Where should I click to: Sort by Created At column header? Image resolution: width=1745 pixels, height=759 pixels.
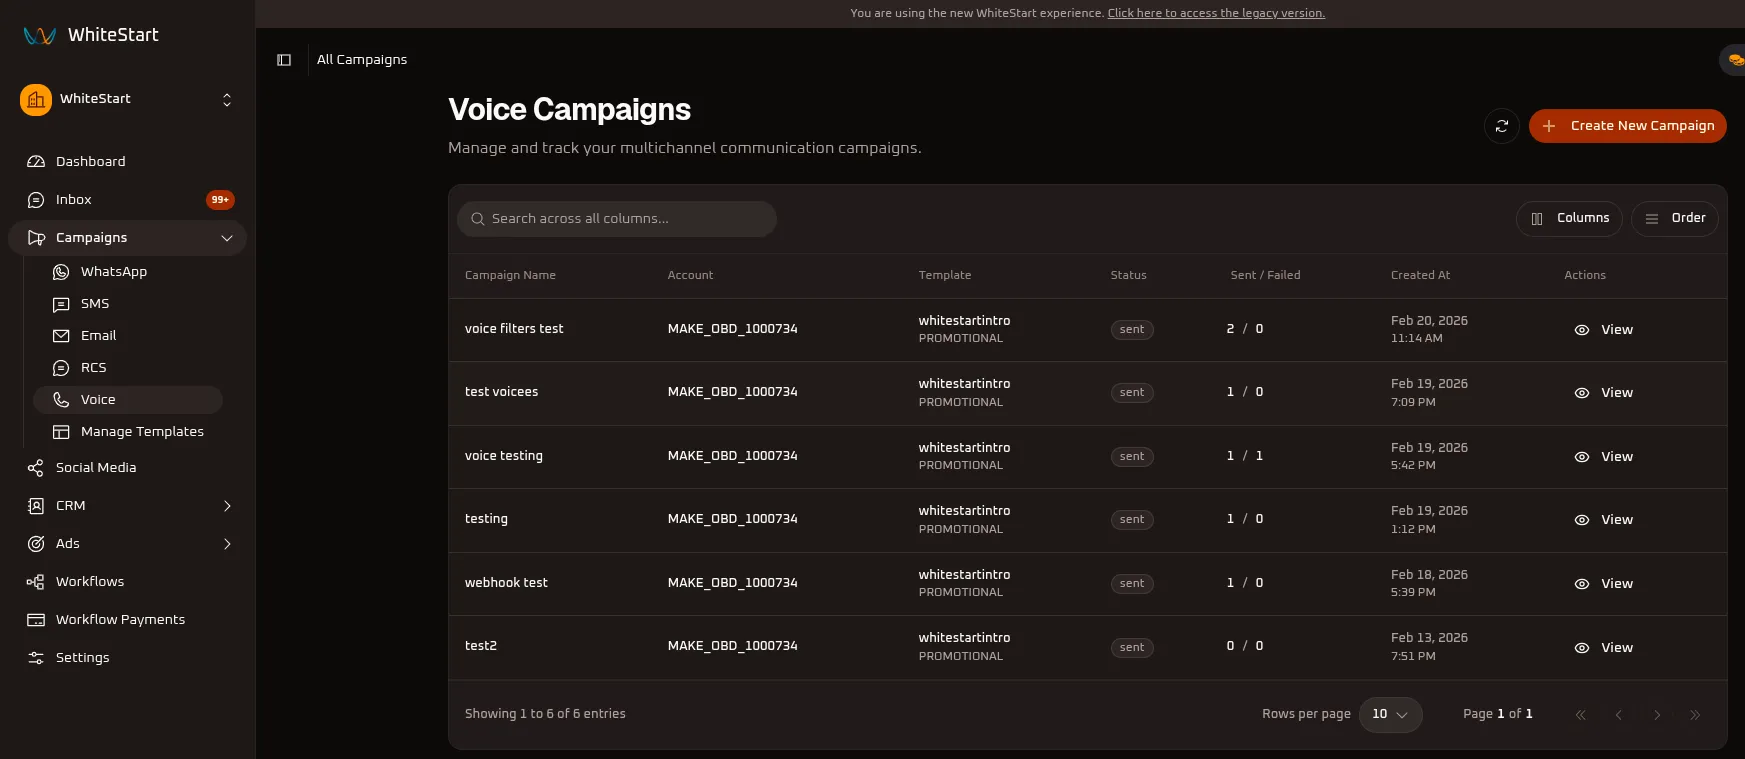coord(1420,275)
